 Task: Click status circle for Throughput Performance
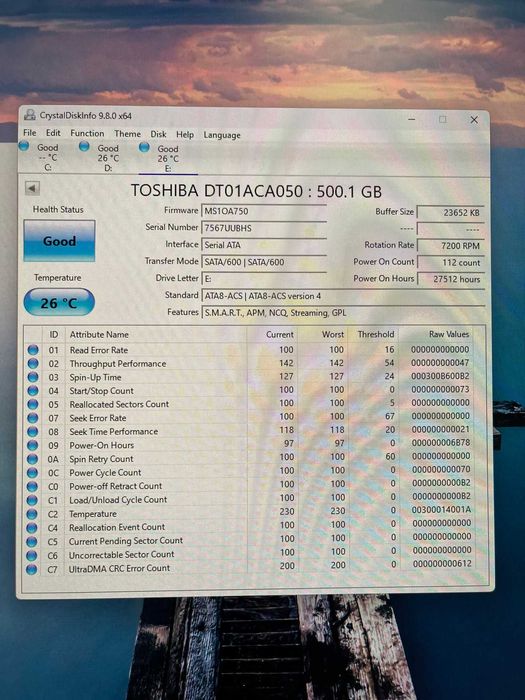pyautogui.click(x=33, y=363)
